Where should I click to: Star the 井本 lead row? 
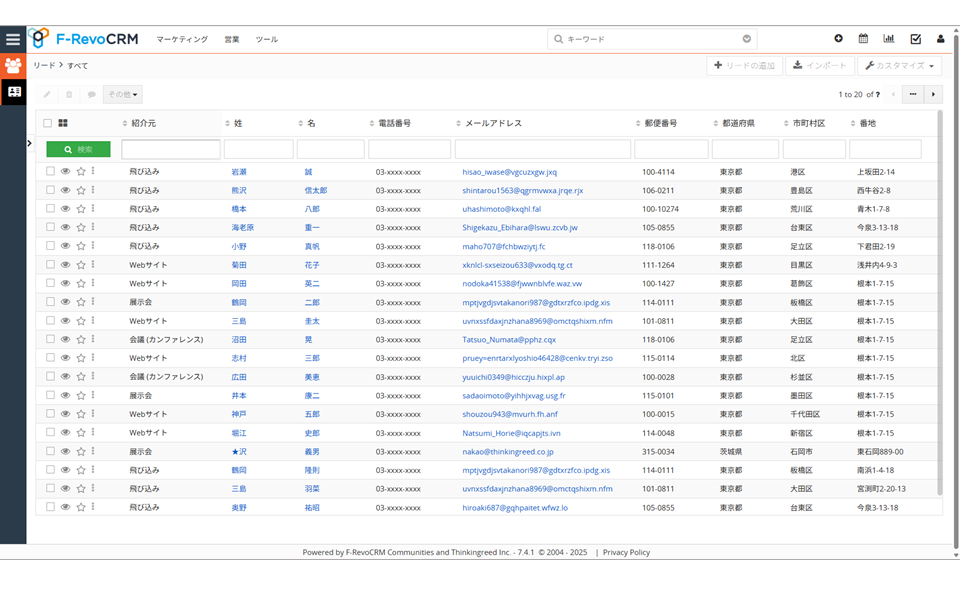coord(81,396)
